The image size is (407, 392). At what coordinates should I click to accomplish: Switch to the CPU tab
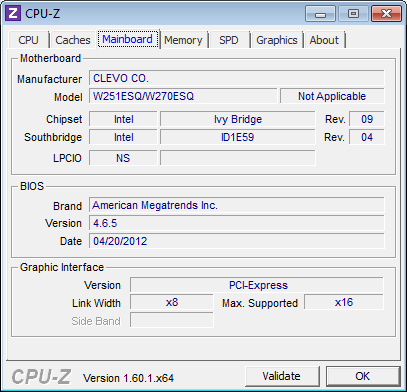[x=28, y=40]
